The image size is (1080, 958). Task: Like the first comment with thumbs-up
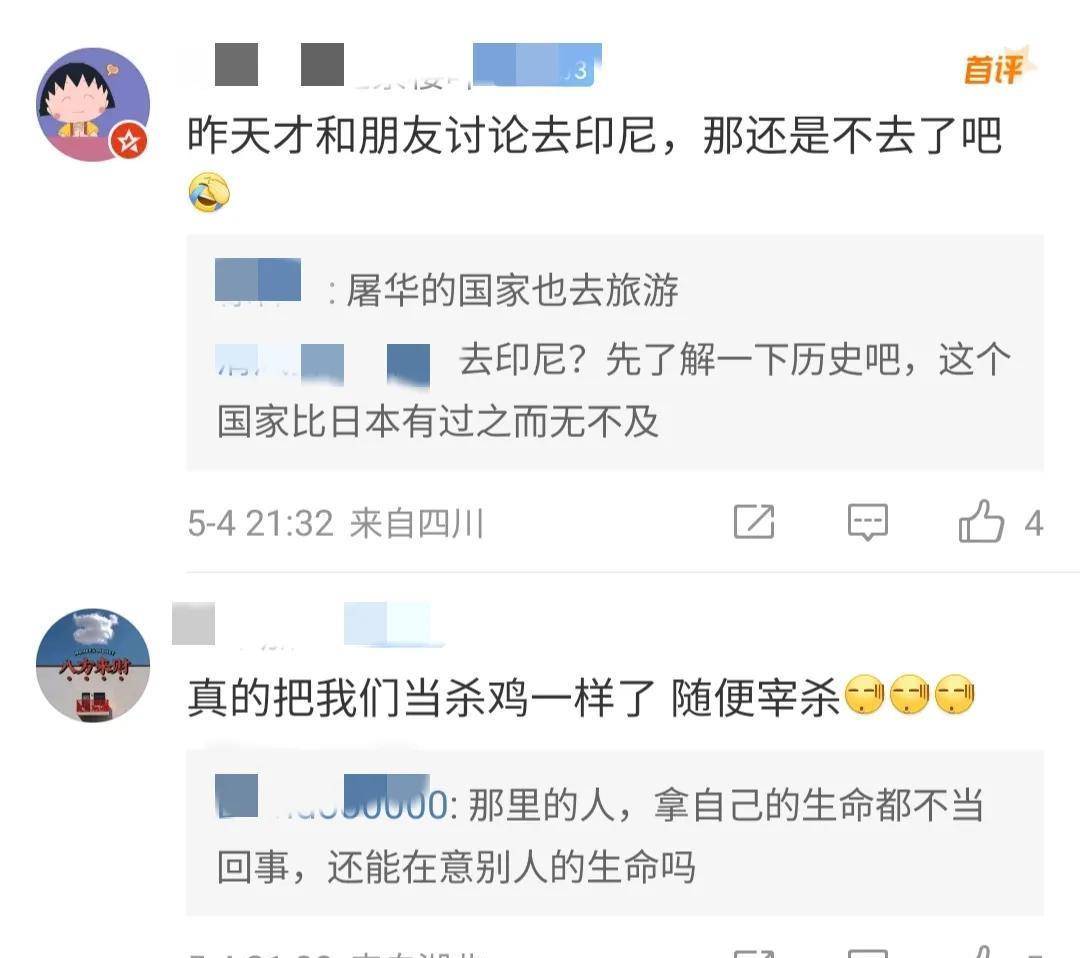point(981,521)
